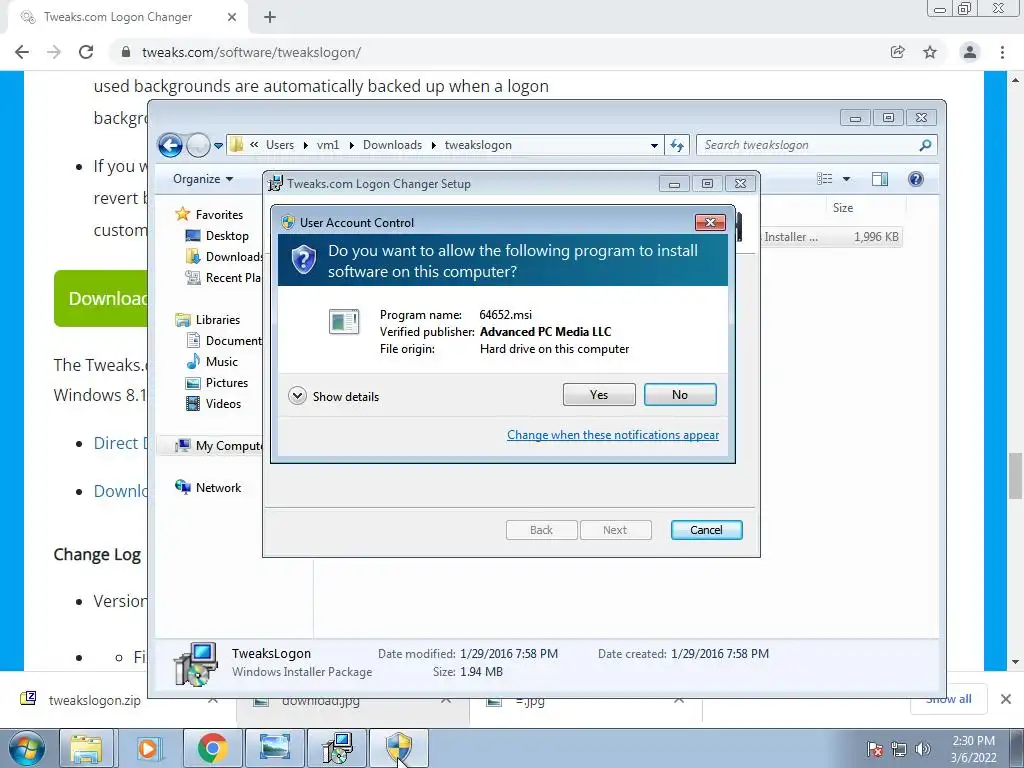Open tweakslogon.zip in downloads bar
1024x768 pixels.
[x=95, y=700]
